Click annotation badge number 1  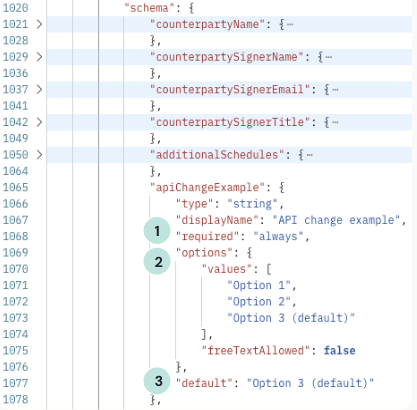(x=157, y=231)
